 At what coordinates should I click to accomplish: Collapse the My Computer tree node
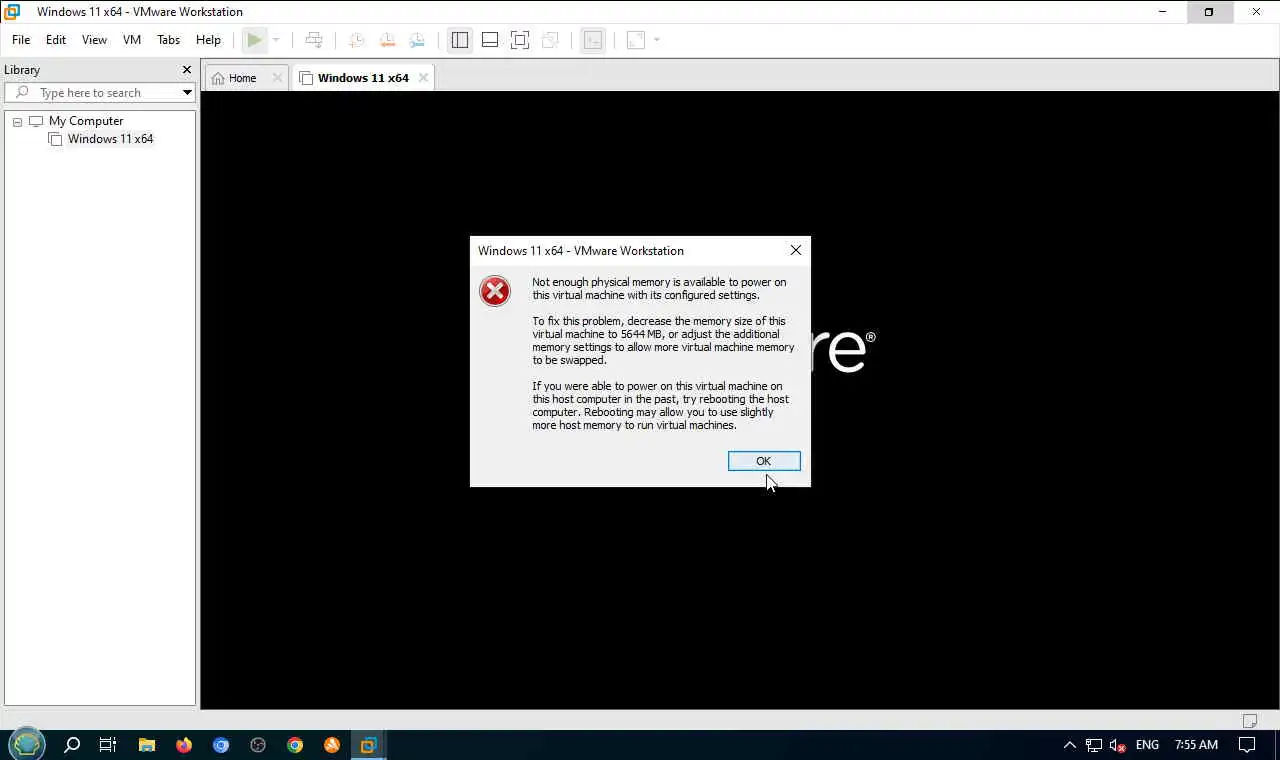point(17,121)
